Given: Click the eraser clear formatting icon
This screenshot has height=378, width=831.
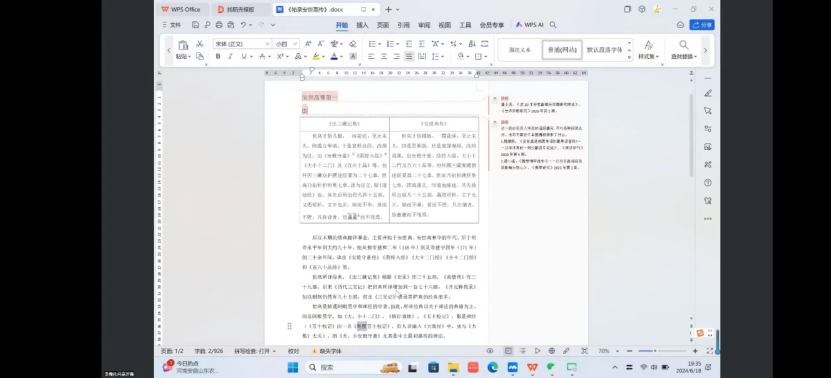Looking at the screenshot, I should [353, 43].
